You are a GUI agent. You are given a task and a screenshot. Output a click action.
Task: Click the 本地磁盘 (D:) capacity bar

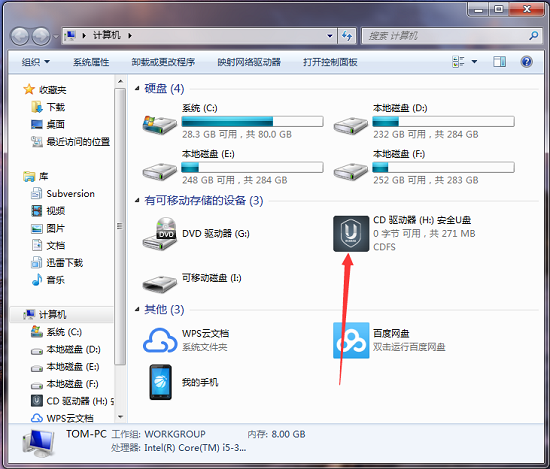443,122
